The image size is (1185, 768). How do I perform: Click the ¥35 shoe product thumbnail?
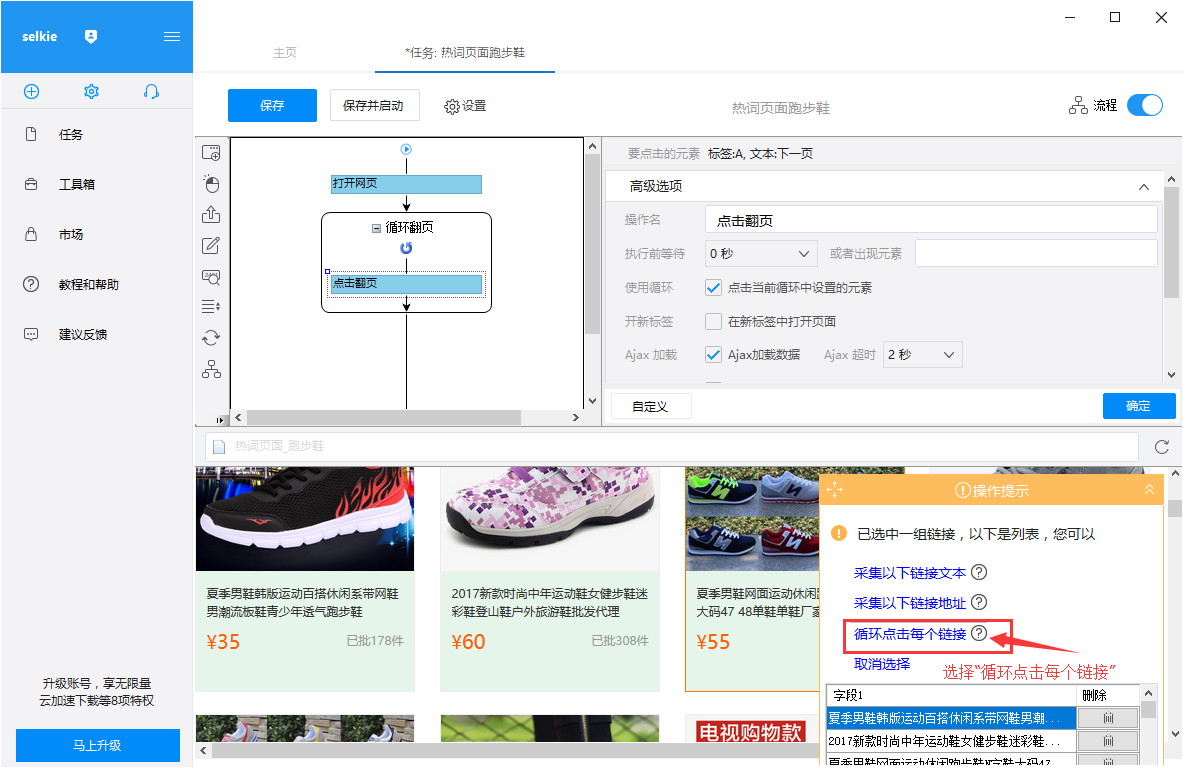point(305,519)
